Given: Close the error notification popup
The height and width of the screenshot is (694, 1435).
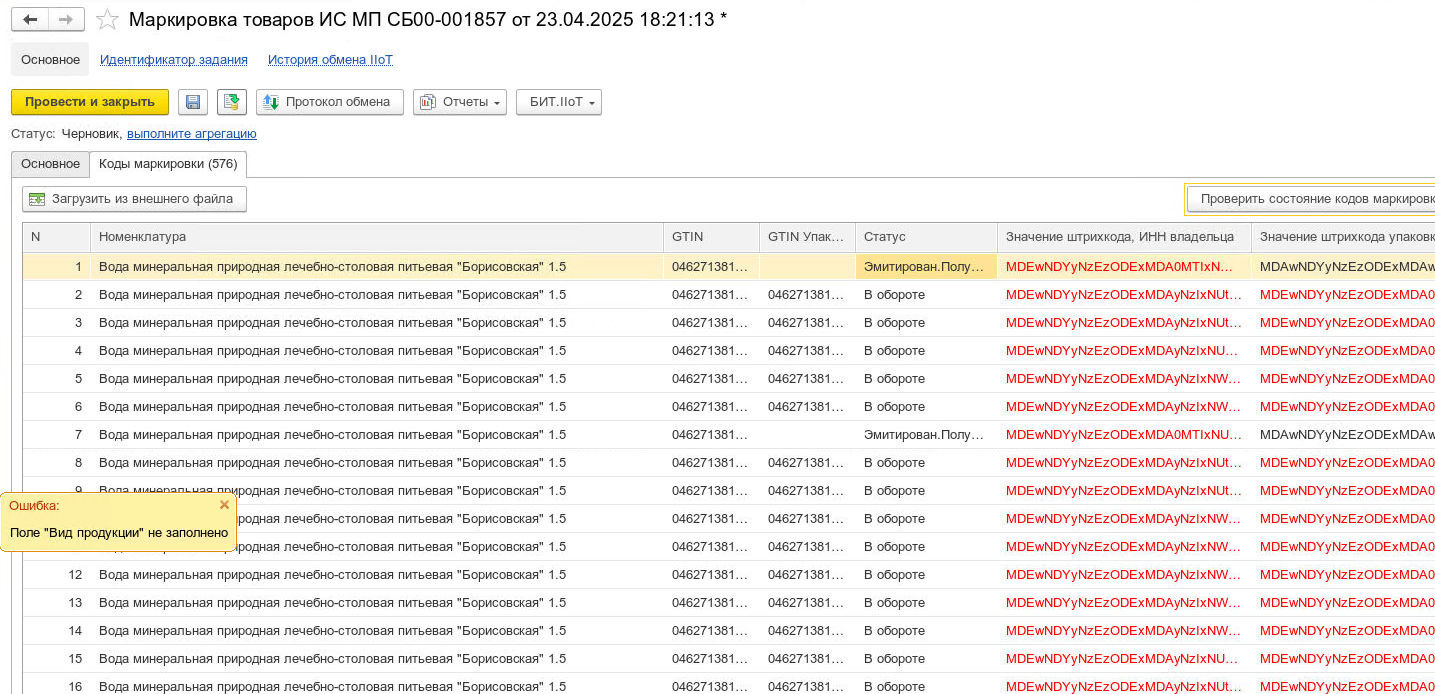Looking at the screenshot, I should (224, 505).
